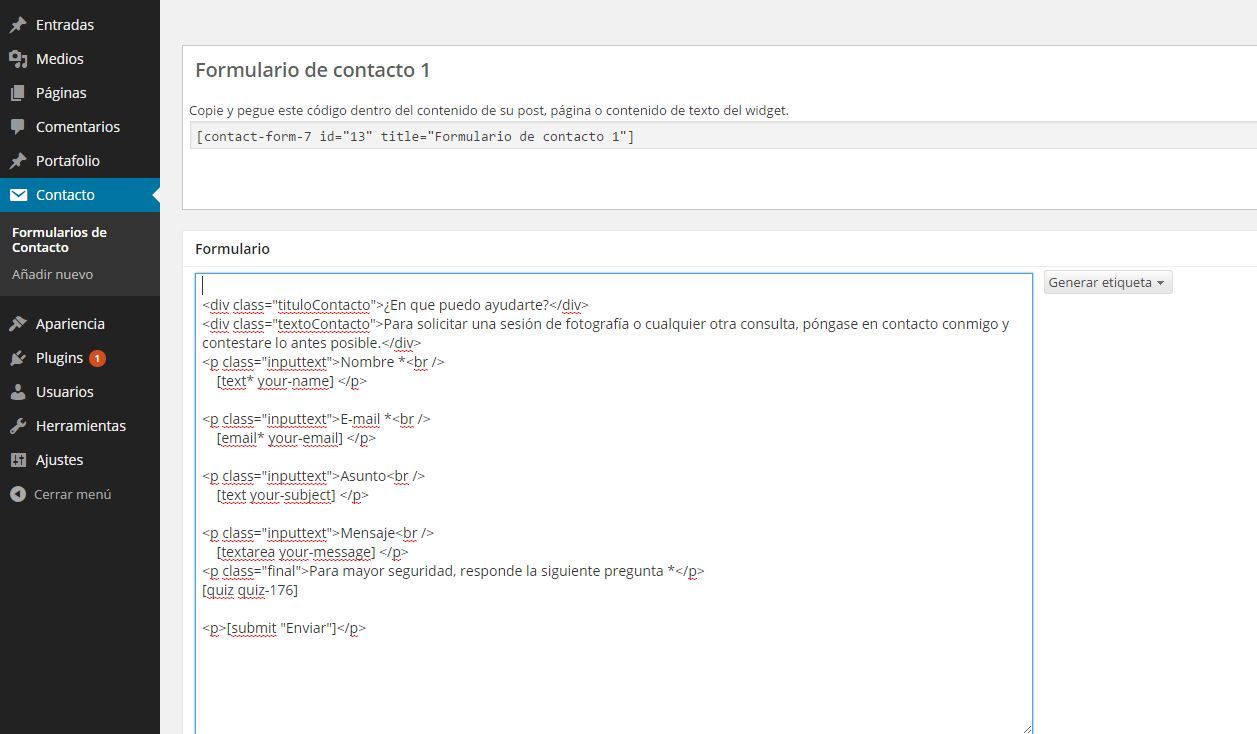Click the Páginas pages icon
The image size is (1257, 734).
pyautogui.click(x=18, y=93)
